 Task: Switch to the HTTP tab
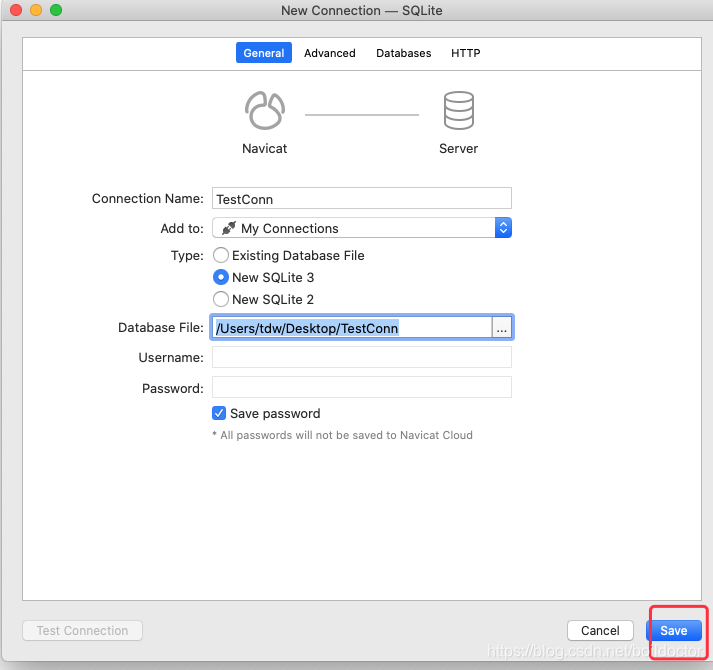coord(465,53)
